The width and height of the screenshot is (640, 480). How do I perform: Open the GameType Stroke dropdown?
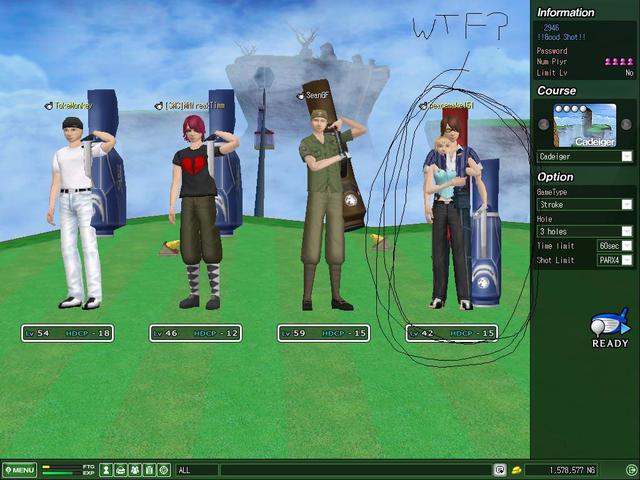pyautogui.click(x=627, y=204)
